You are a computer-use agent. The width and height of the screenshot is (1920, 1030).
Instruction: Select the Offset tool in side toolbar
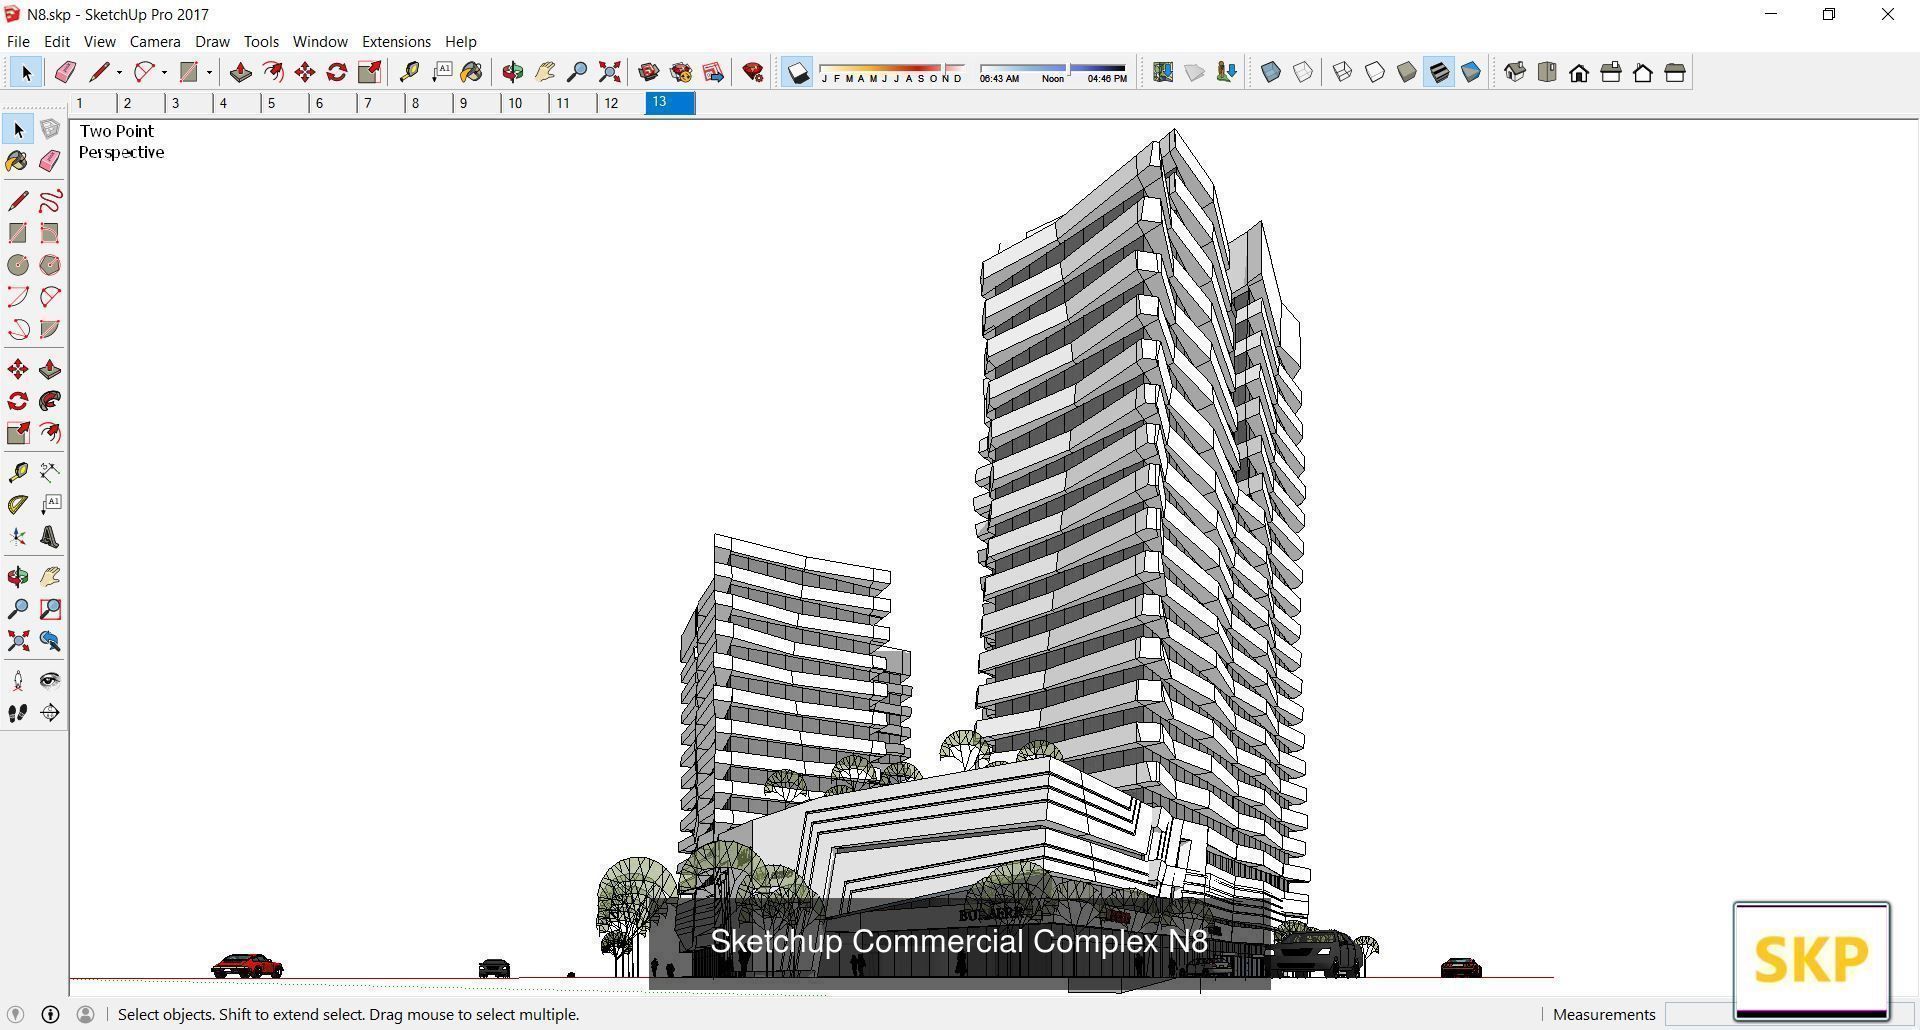[x=50, y=433]
